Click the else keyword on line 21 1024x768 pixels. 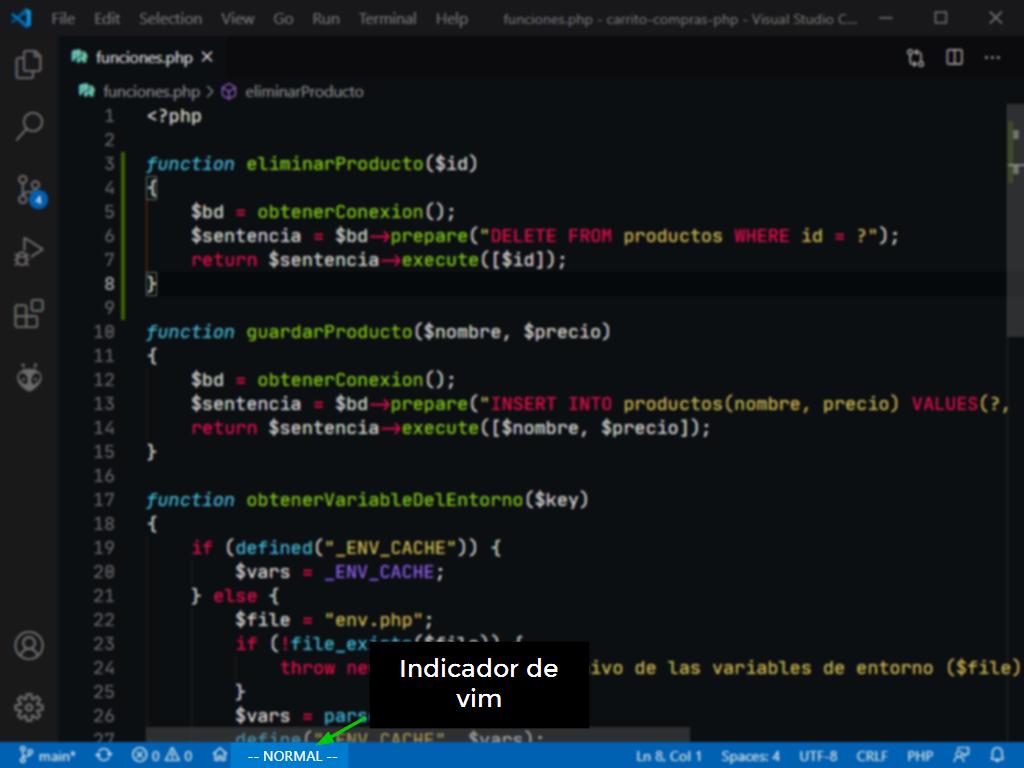[234, 596]
